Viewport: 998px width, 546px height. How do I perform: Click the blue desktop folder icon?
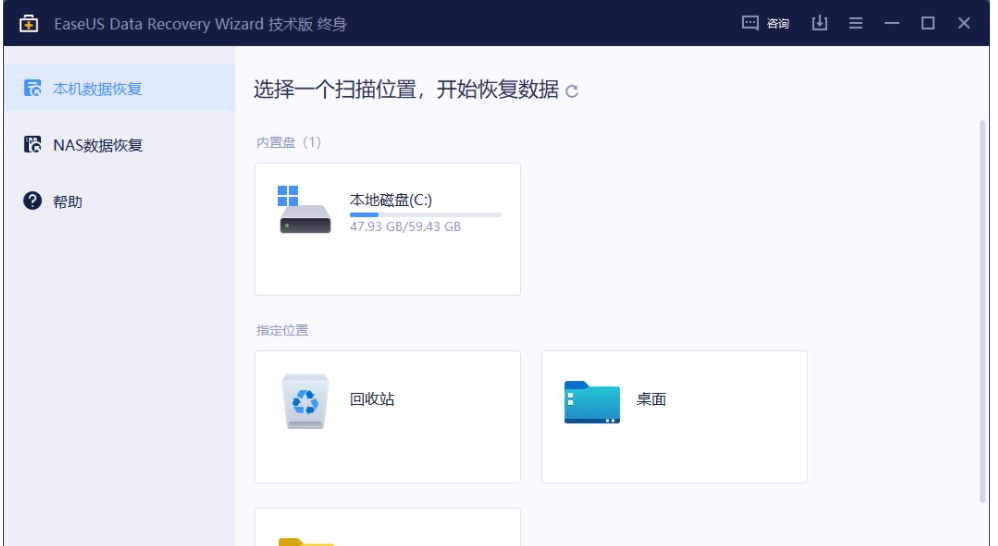[591, 401]
